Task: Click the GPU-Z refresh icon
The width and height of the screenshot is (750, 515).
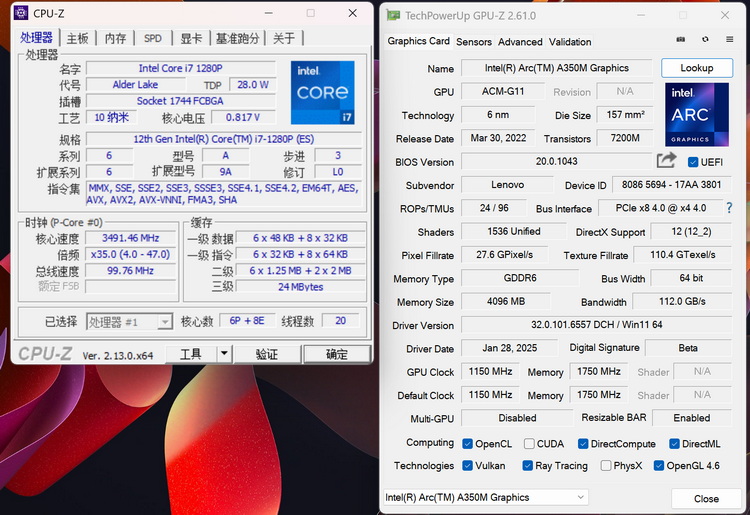Action: point(705,40)
